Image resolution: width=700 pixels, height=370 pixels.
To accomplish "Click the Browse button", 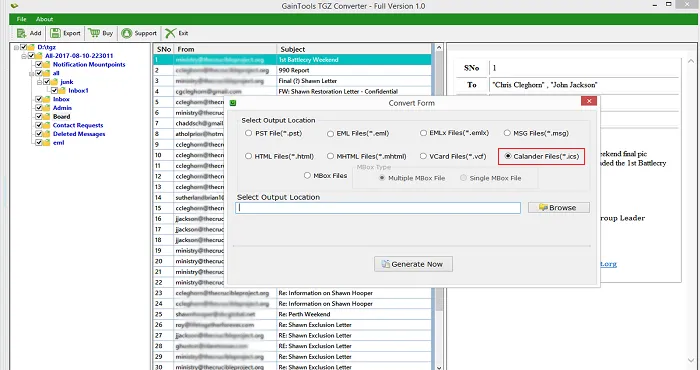I will [x=559, y=208].
